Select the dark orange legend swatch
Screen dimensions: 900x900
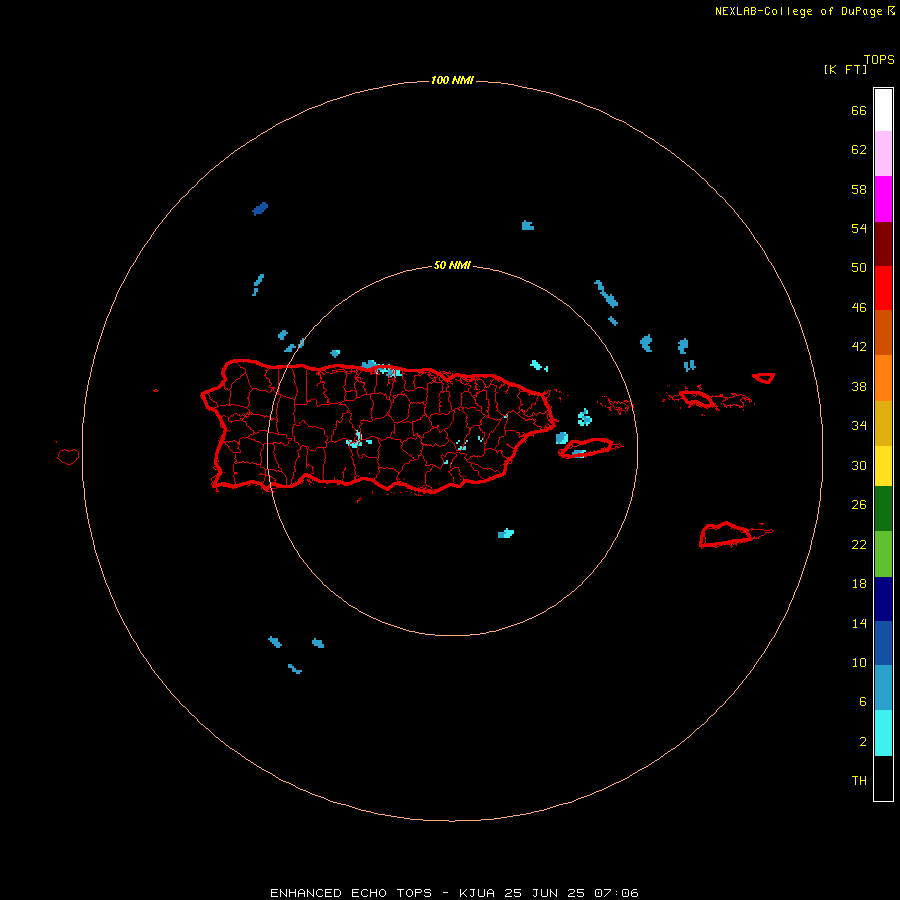(x=883, y=332)
